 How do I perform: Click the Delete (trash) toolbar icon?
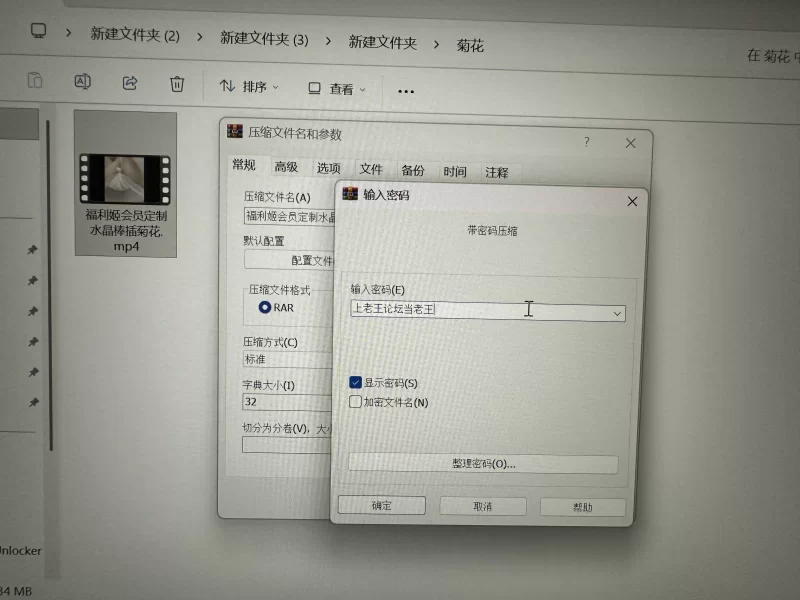[178, 84]
